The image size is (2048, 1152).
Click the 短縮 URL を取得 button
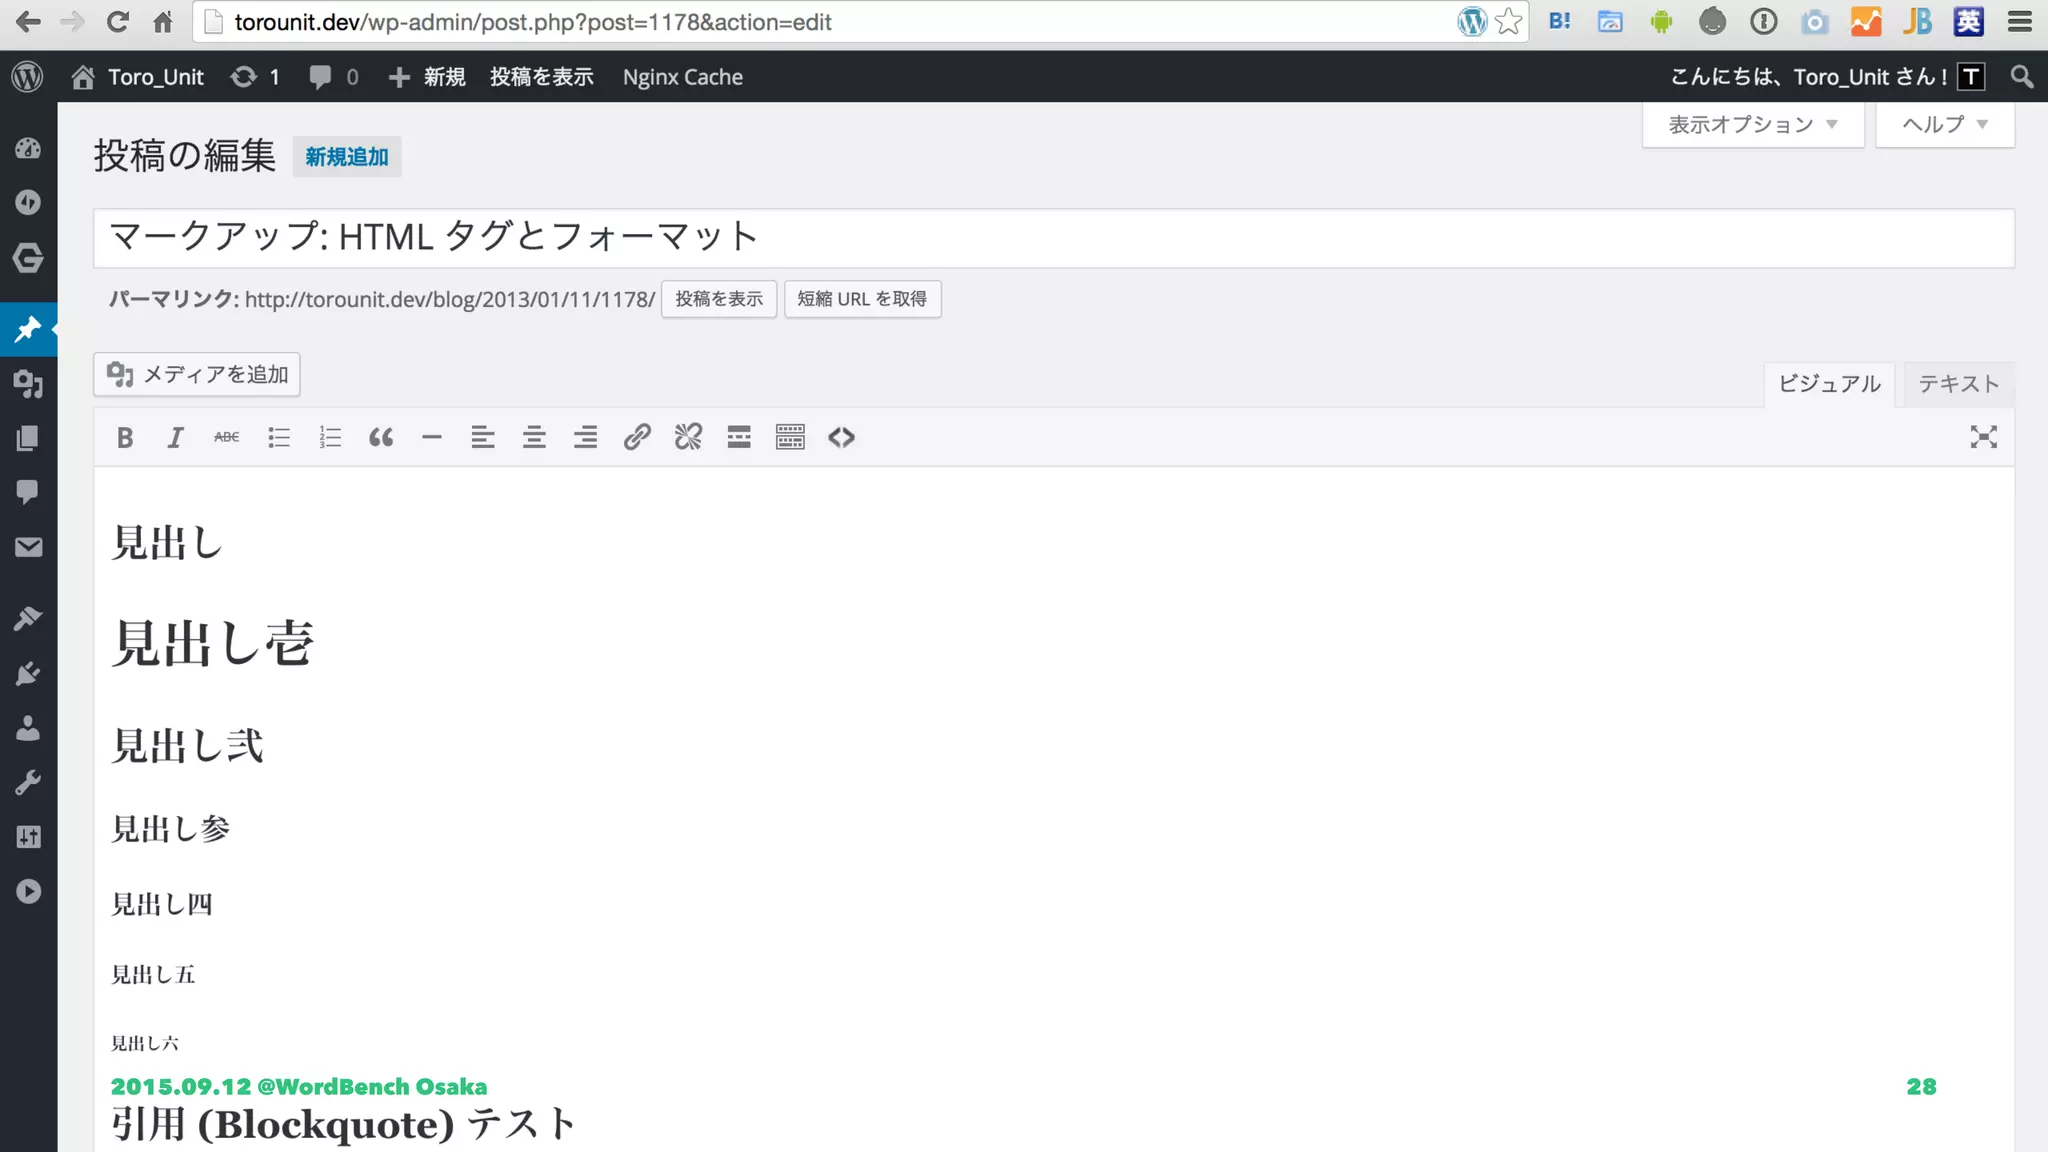(862, 299)
